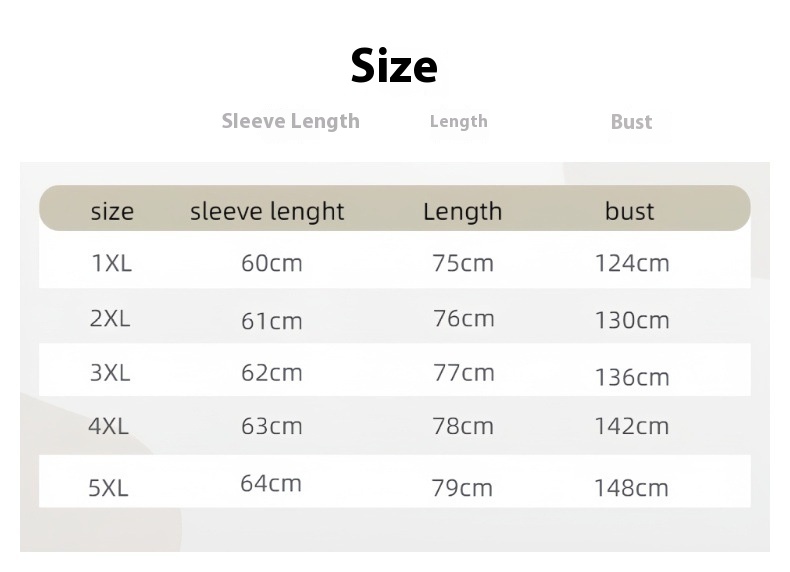
Task: Click the 124cm bust value
Action: coord(632,263)
